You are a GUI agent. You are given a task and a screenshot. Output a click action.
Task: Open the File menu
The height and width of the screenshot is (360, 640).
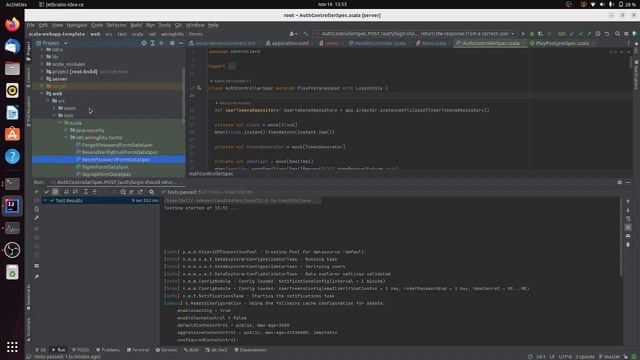[x=31, y=25]
